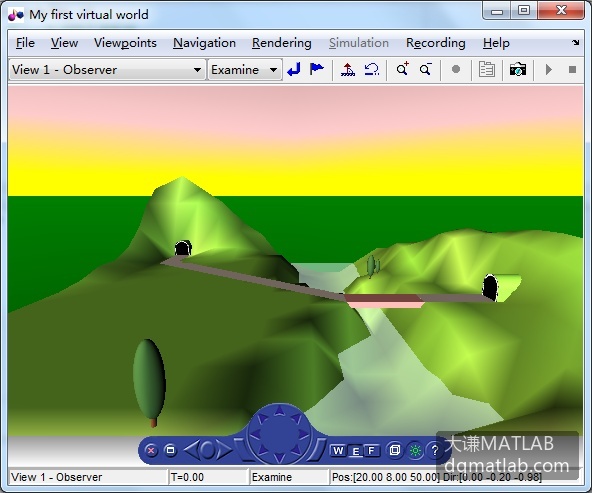Click the zoom out magnifier icon
The image size is (592, 493).
pos(426,69)
